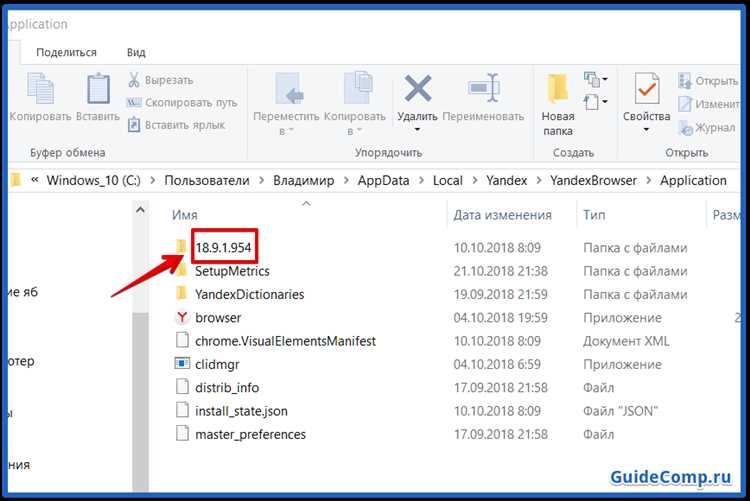Select the clidmgr application icon

pos(182,364)
